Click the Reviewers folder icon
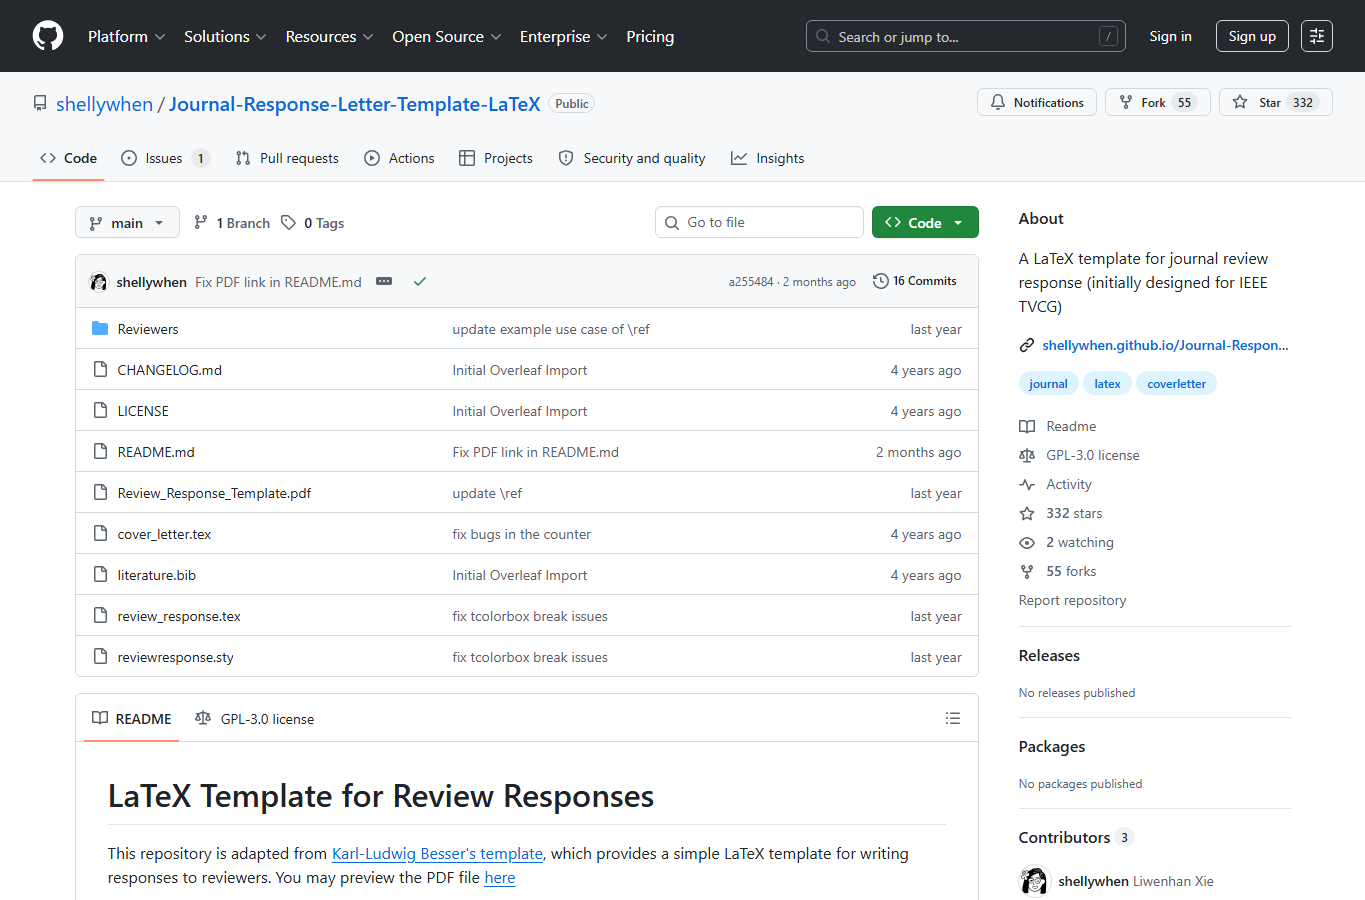This screenshot has height=900, width=1365. (x=100, y=328)
